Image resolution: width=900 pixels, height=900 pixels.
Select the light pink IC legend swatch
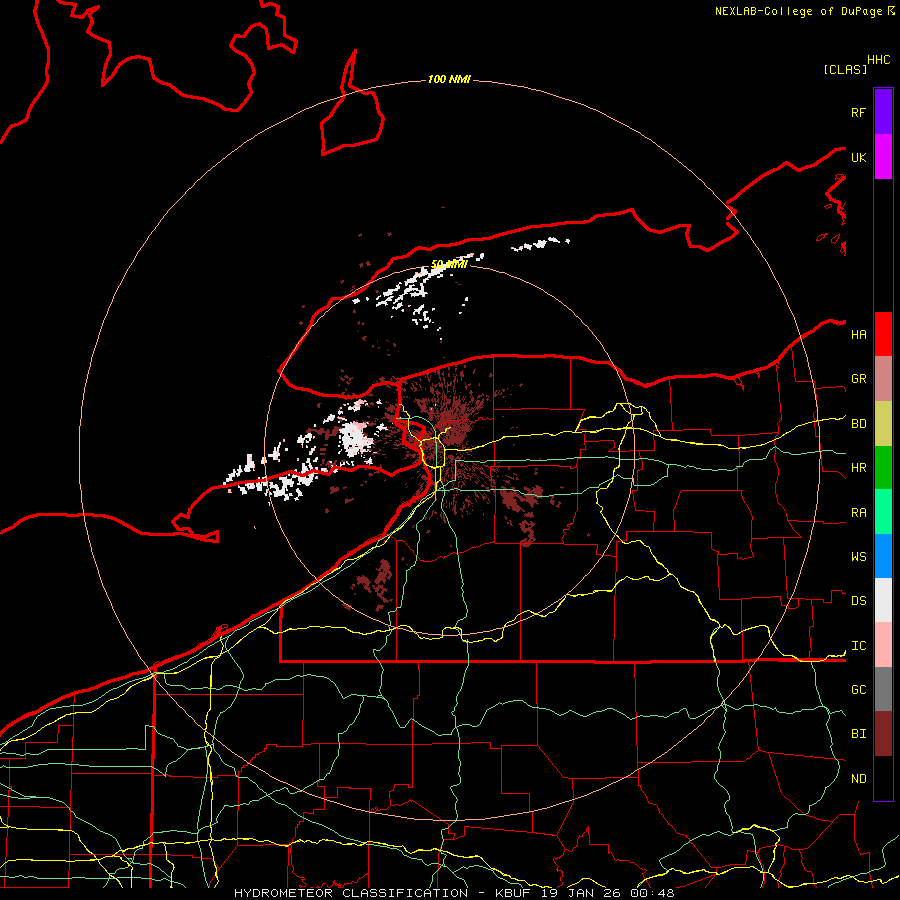883,645
